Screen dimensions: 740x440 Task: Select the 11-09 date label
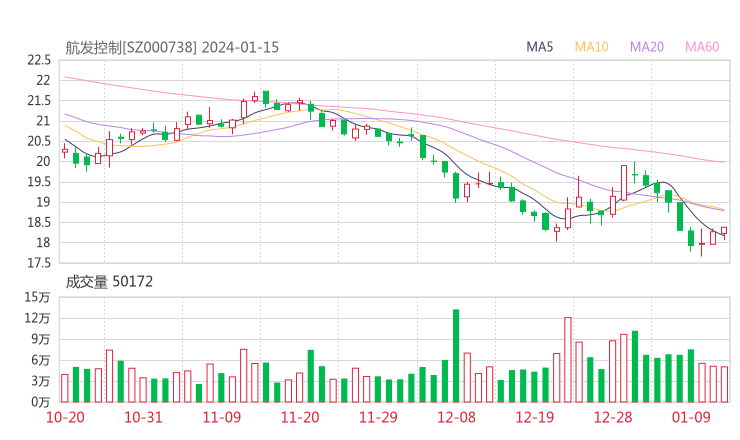click(221, 417)
